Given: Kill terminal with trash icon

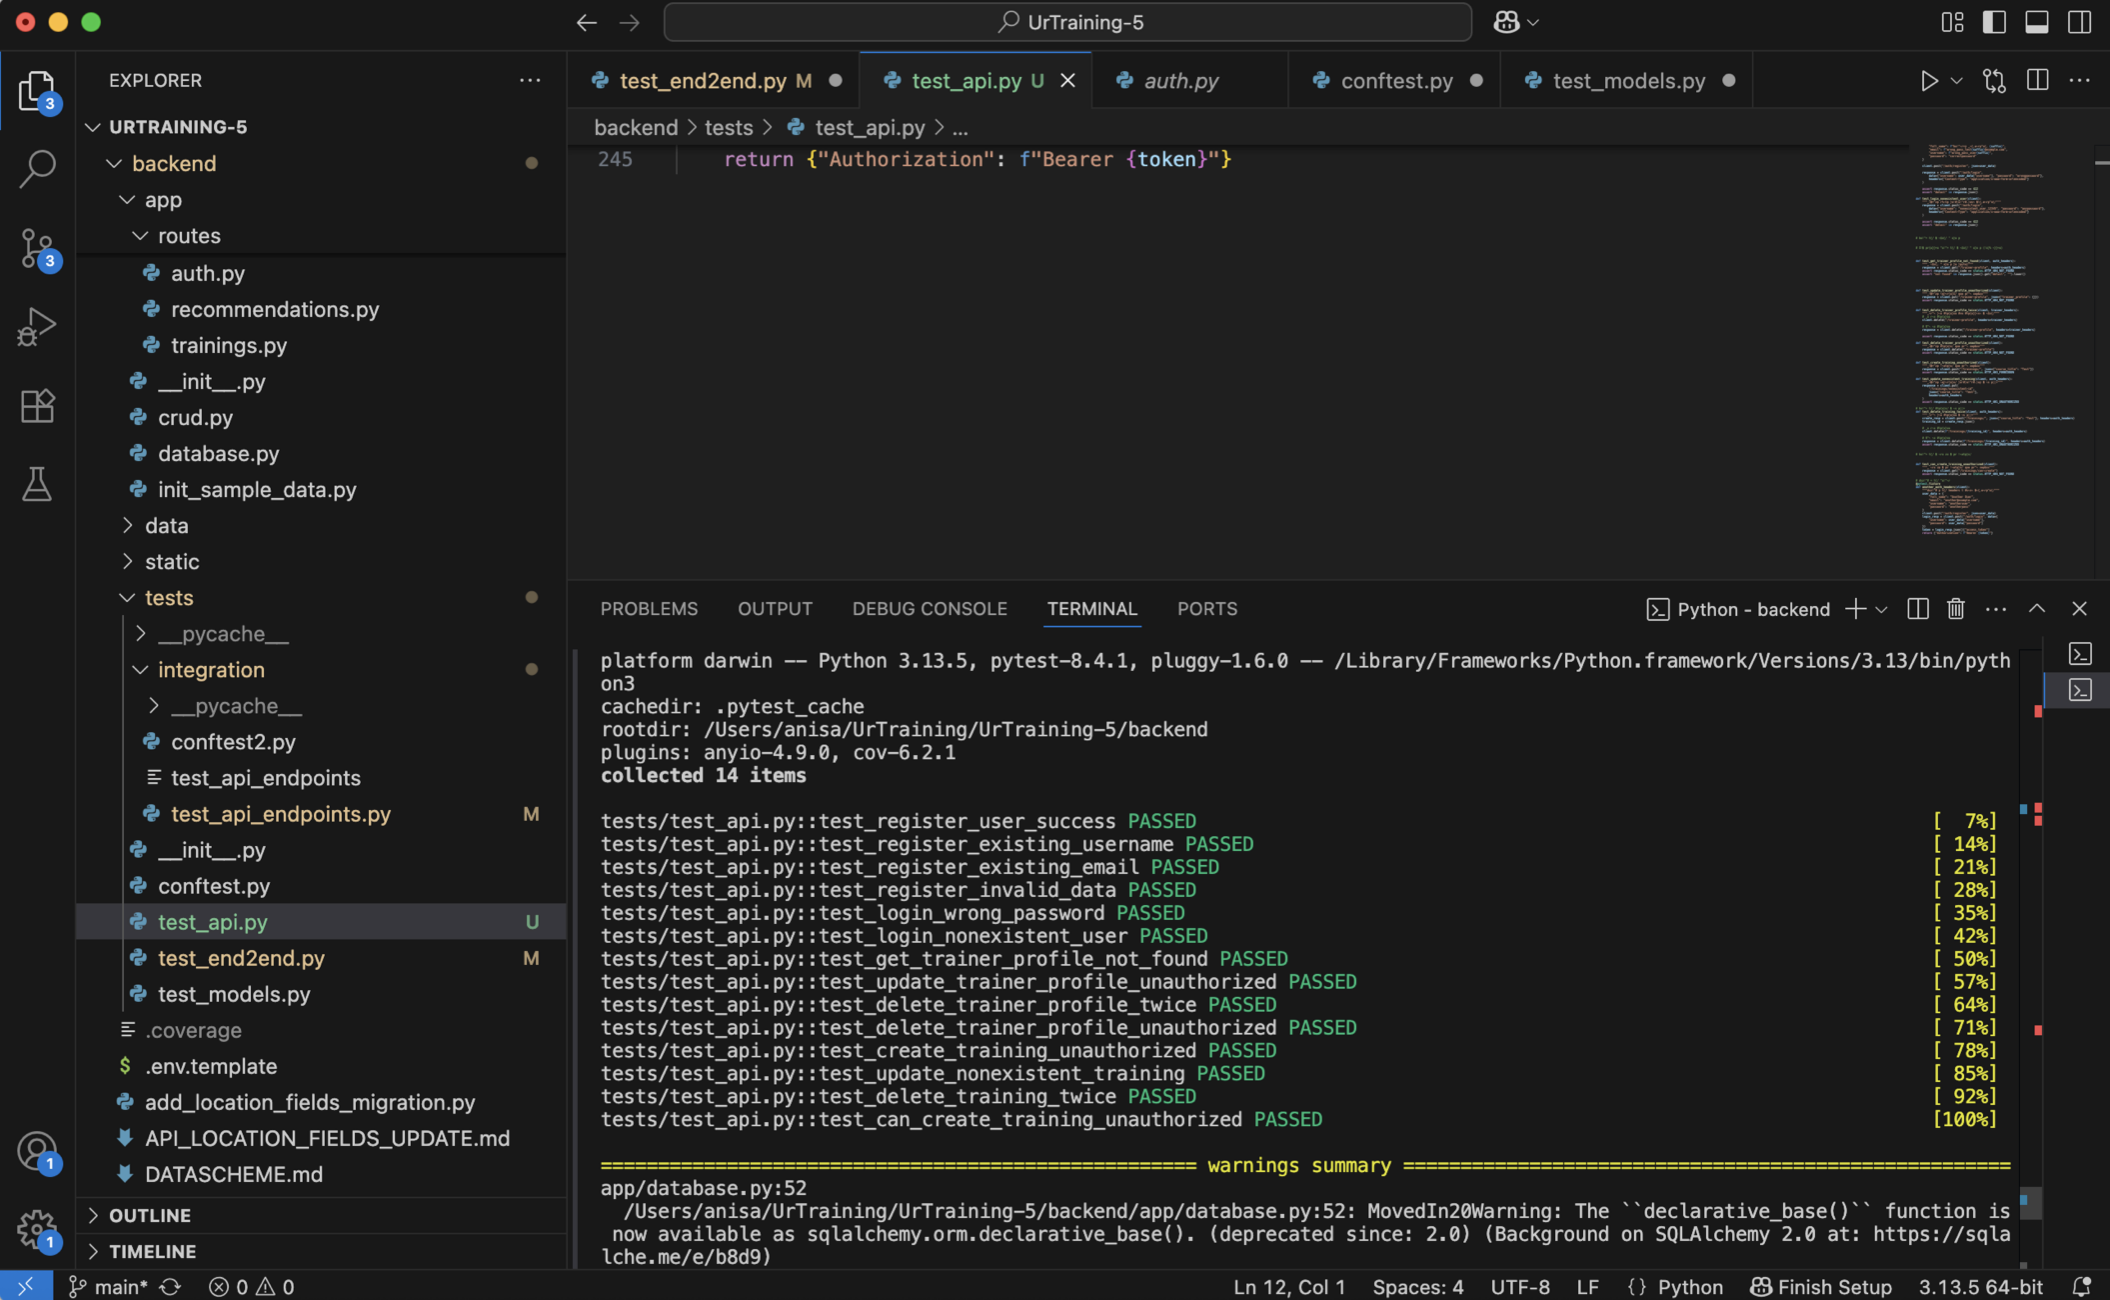Looking at the screenshot, I should (x=1956, y=609).
